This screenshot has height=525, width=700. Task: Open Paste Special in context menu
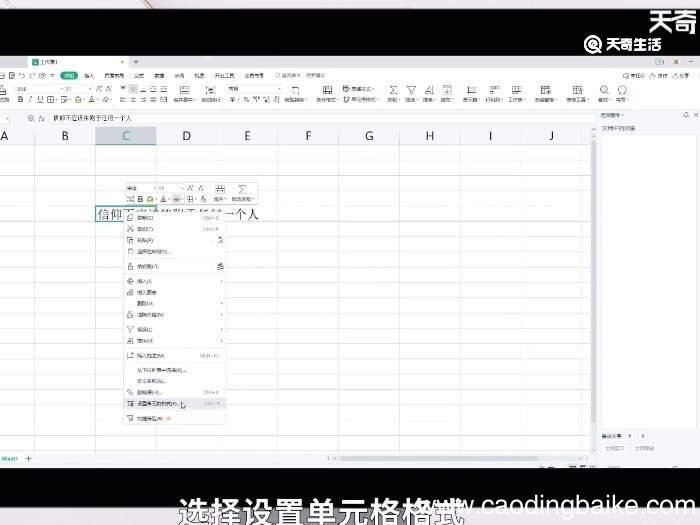pos(175,251)
